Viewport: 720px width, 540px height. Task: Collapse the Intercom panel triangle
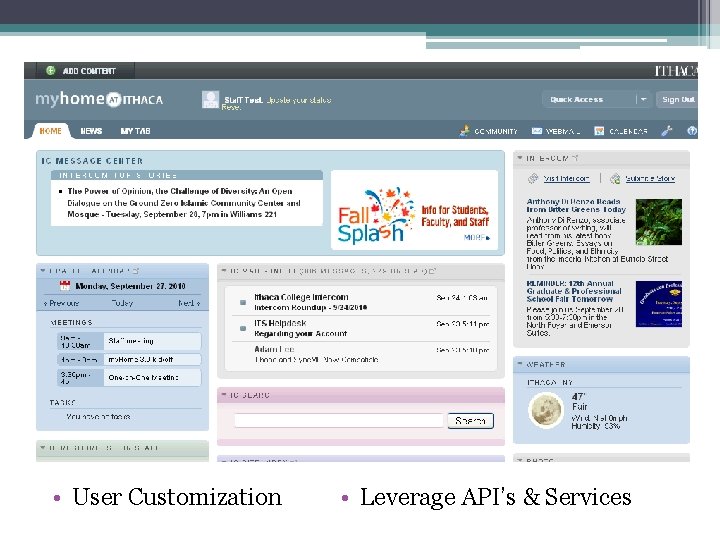(x=520, y=158)
